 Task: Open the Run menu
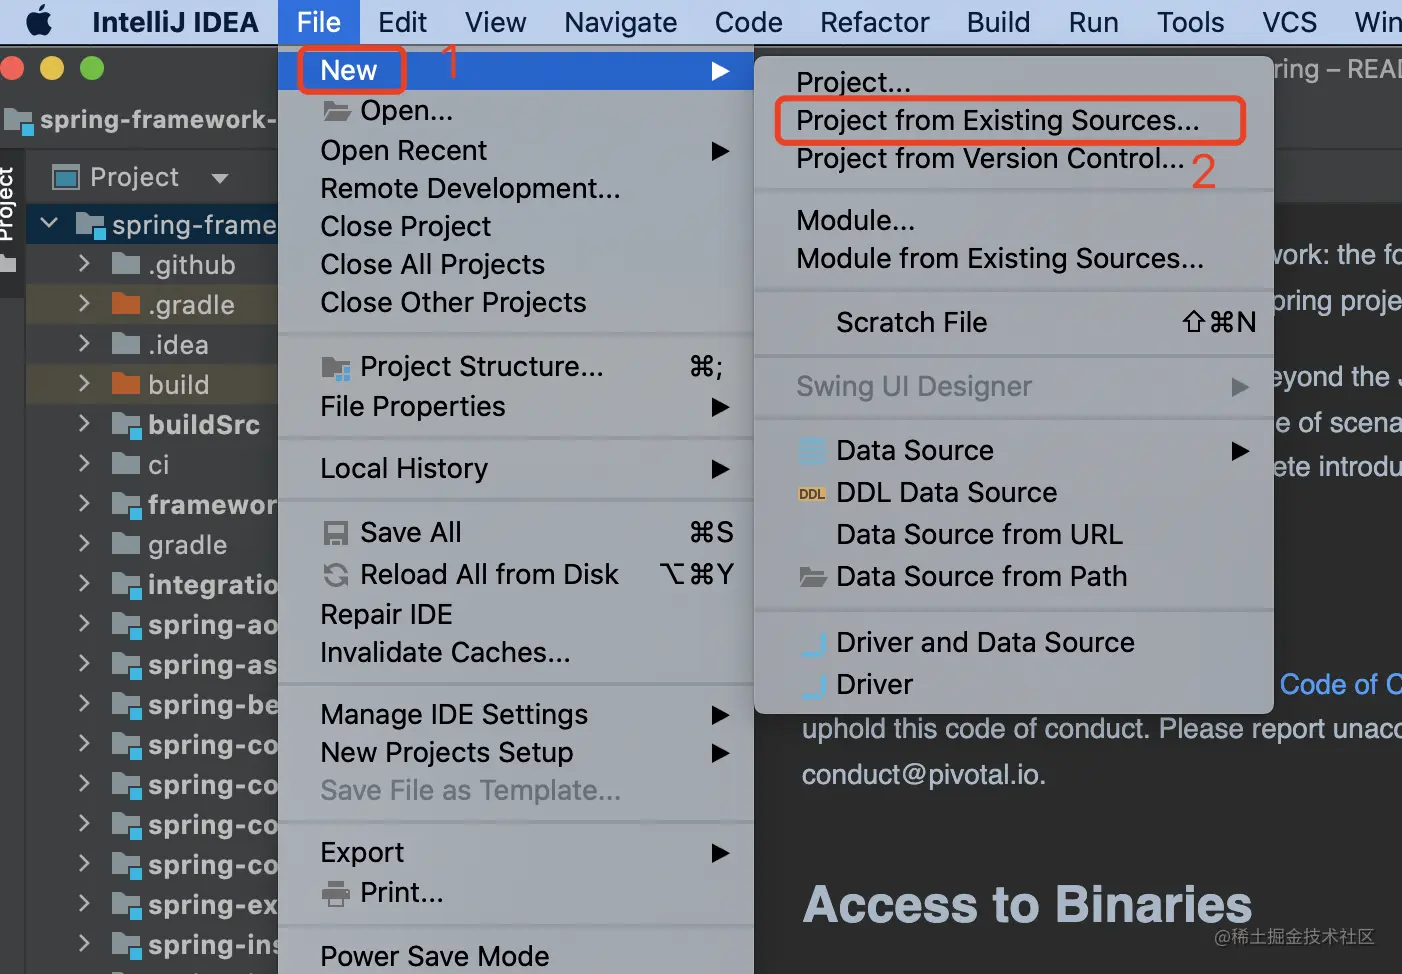pos(1093,22)
